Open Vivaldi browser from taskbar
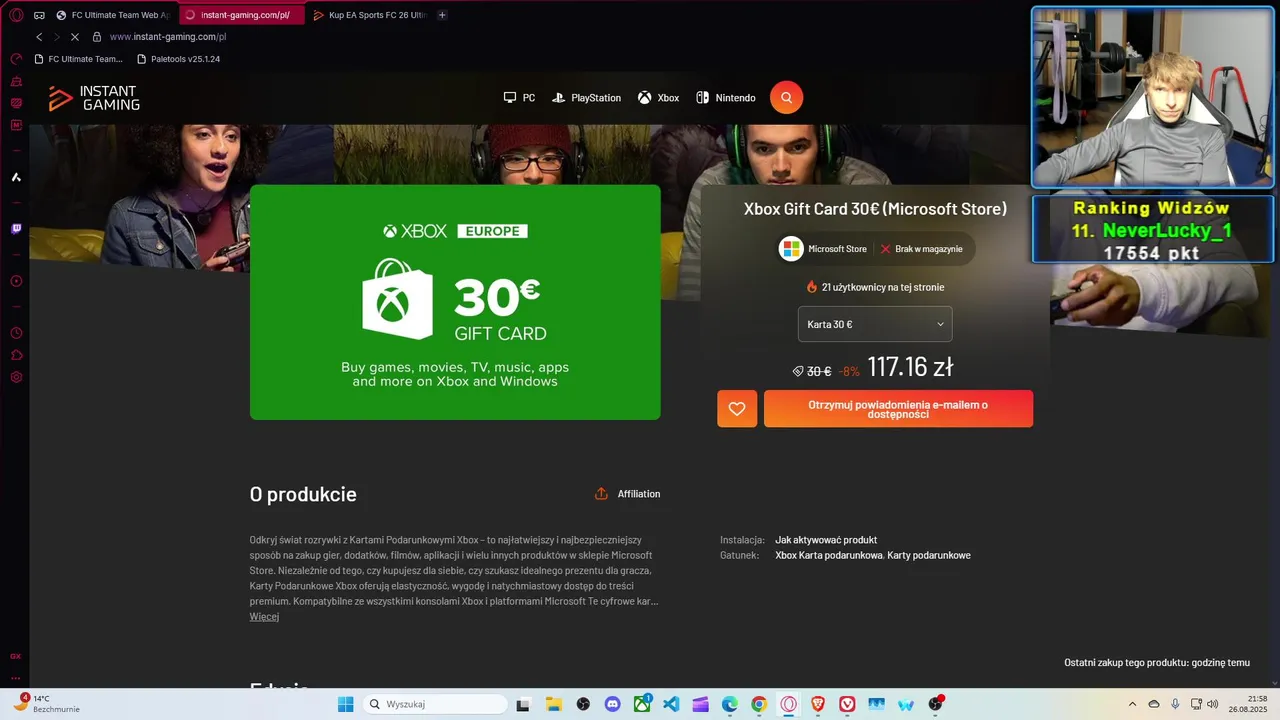This screenshot has width=1280, height=720. tap(847, 705)
